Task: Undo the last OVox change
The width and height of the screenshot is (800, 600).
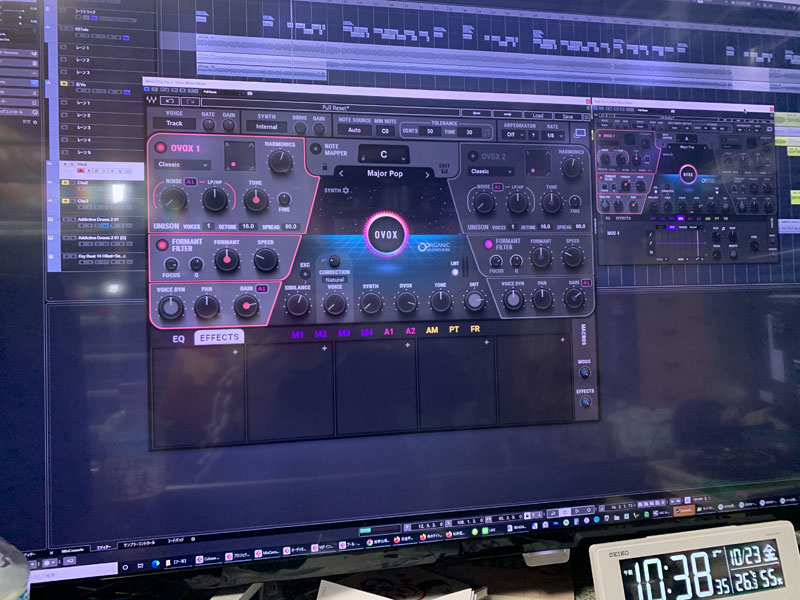Action: (x=169, y=101)
